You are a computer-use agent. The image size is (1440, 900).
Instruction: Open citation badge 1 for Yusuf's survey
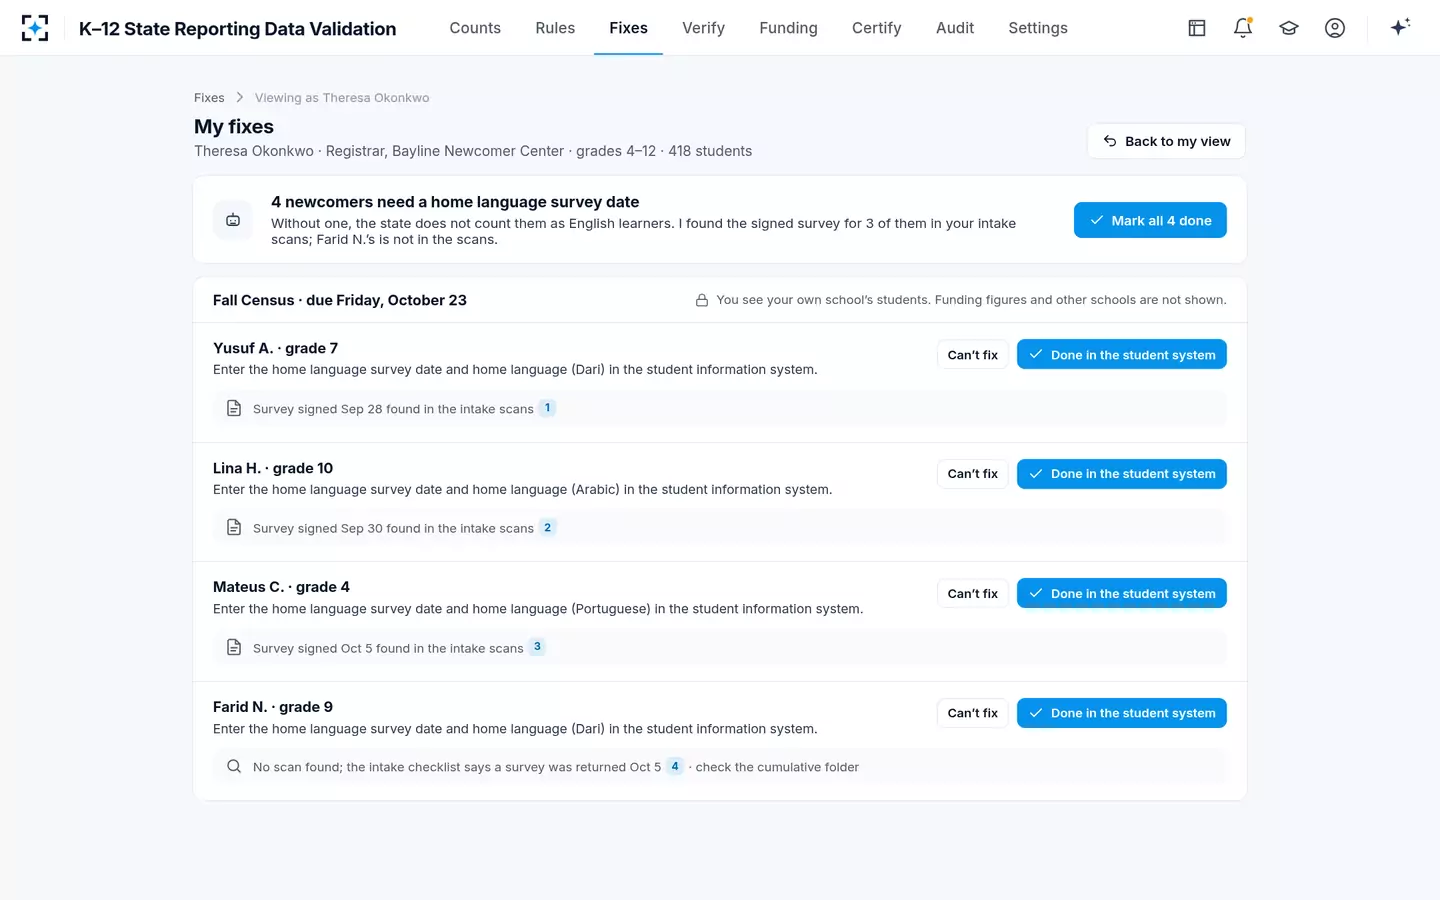click(547, 408)
